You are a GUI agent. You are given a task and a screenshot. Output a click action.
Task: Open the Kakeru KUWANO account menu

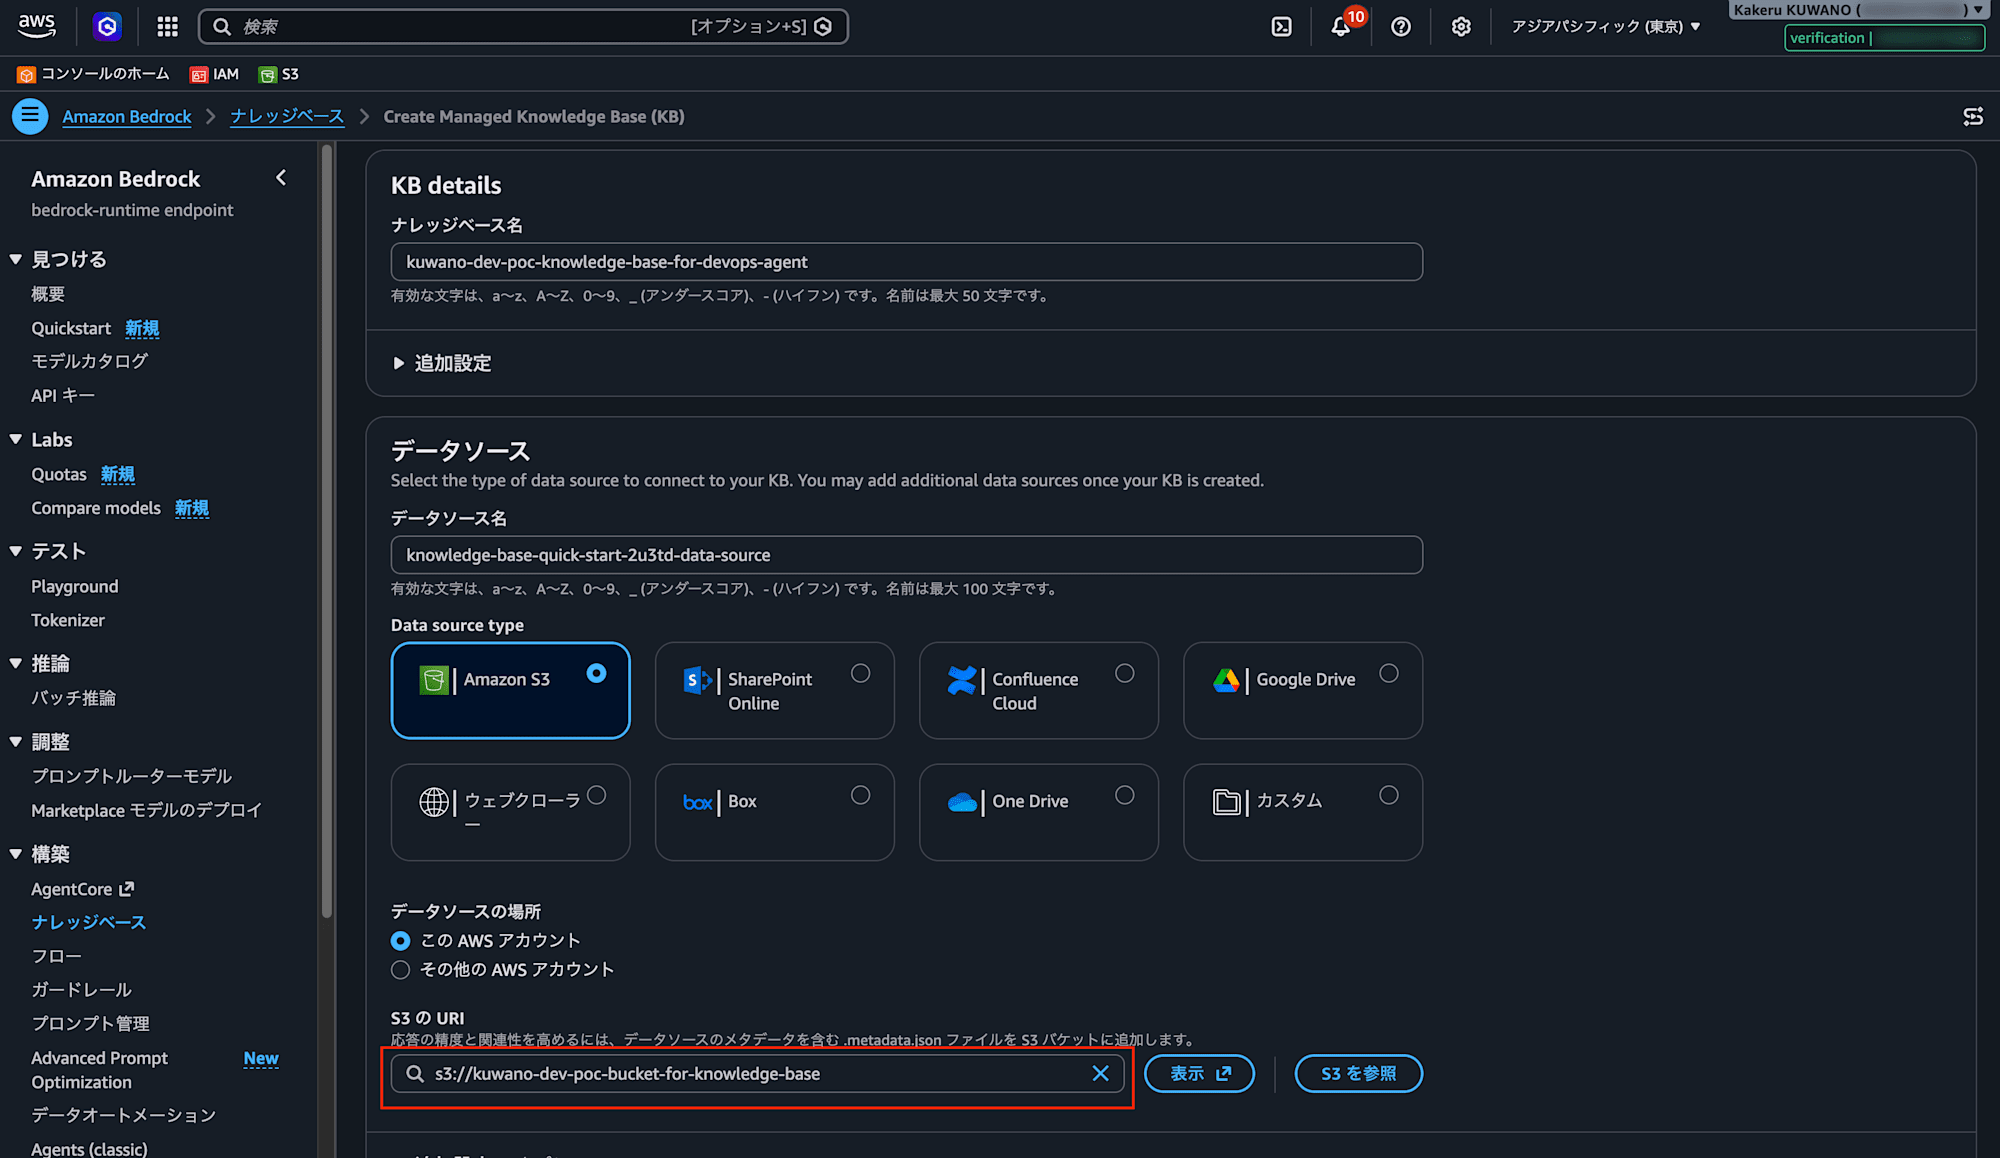tap(1857, 10)
